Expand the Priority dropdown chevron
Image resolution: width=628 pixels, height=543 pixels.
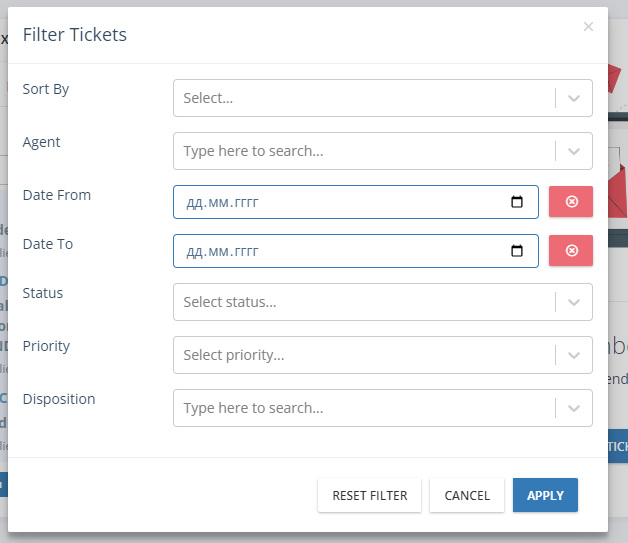coord(574,355)
